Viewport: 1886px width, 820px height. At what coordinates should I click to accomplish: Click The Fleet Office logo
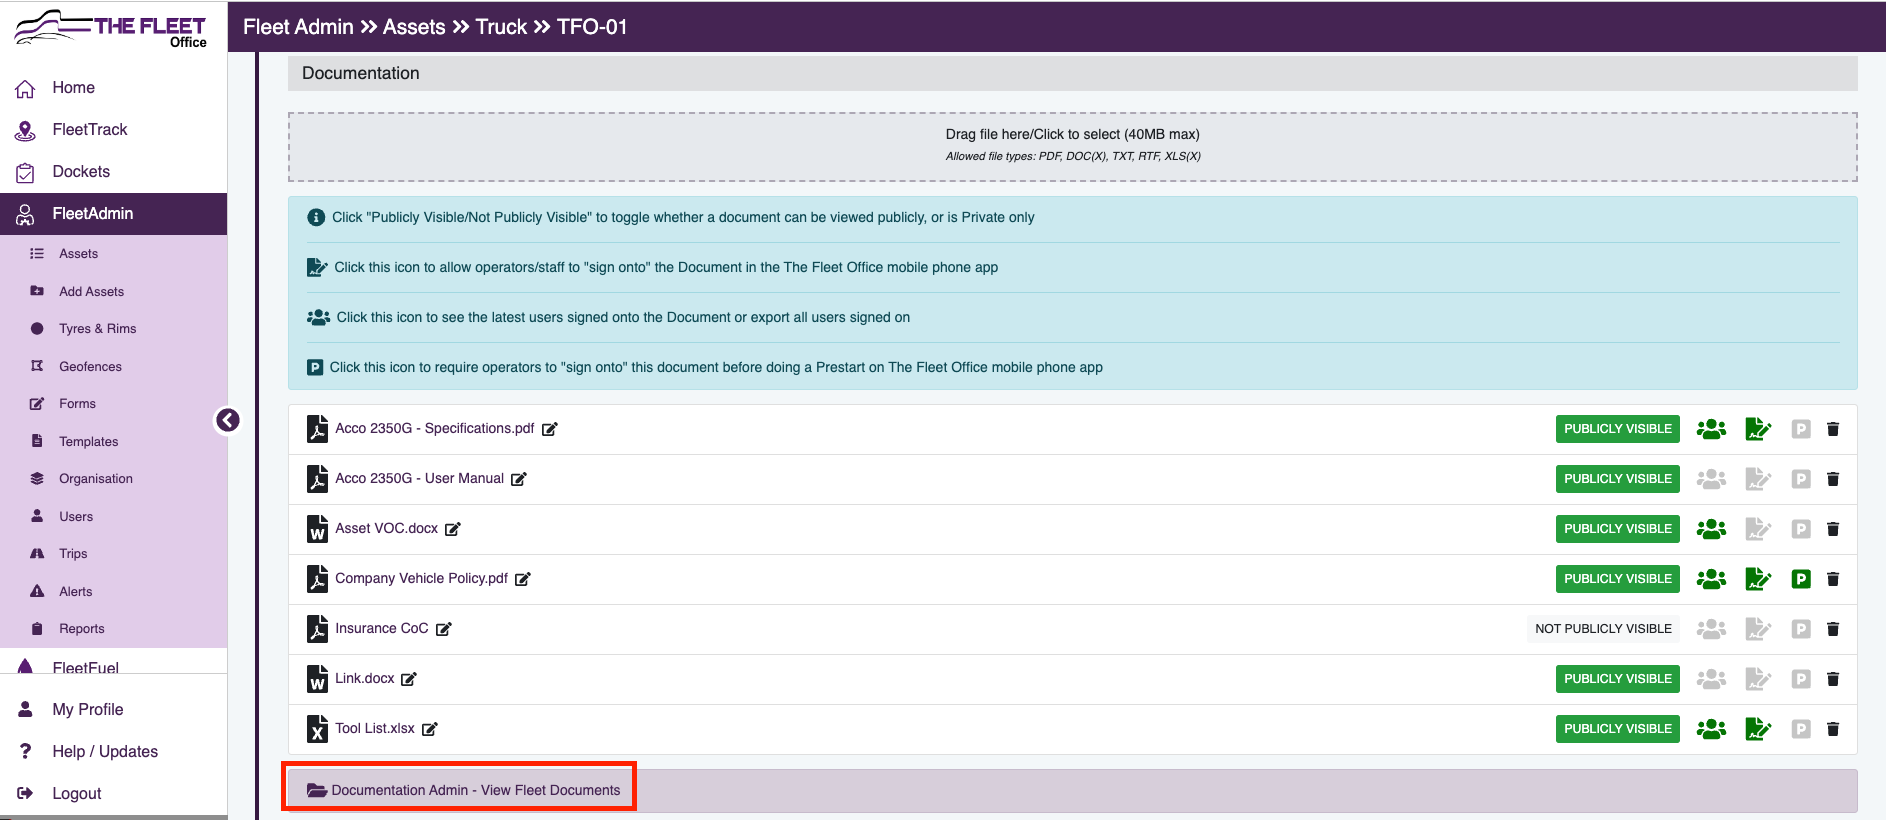110,28
